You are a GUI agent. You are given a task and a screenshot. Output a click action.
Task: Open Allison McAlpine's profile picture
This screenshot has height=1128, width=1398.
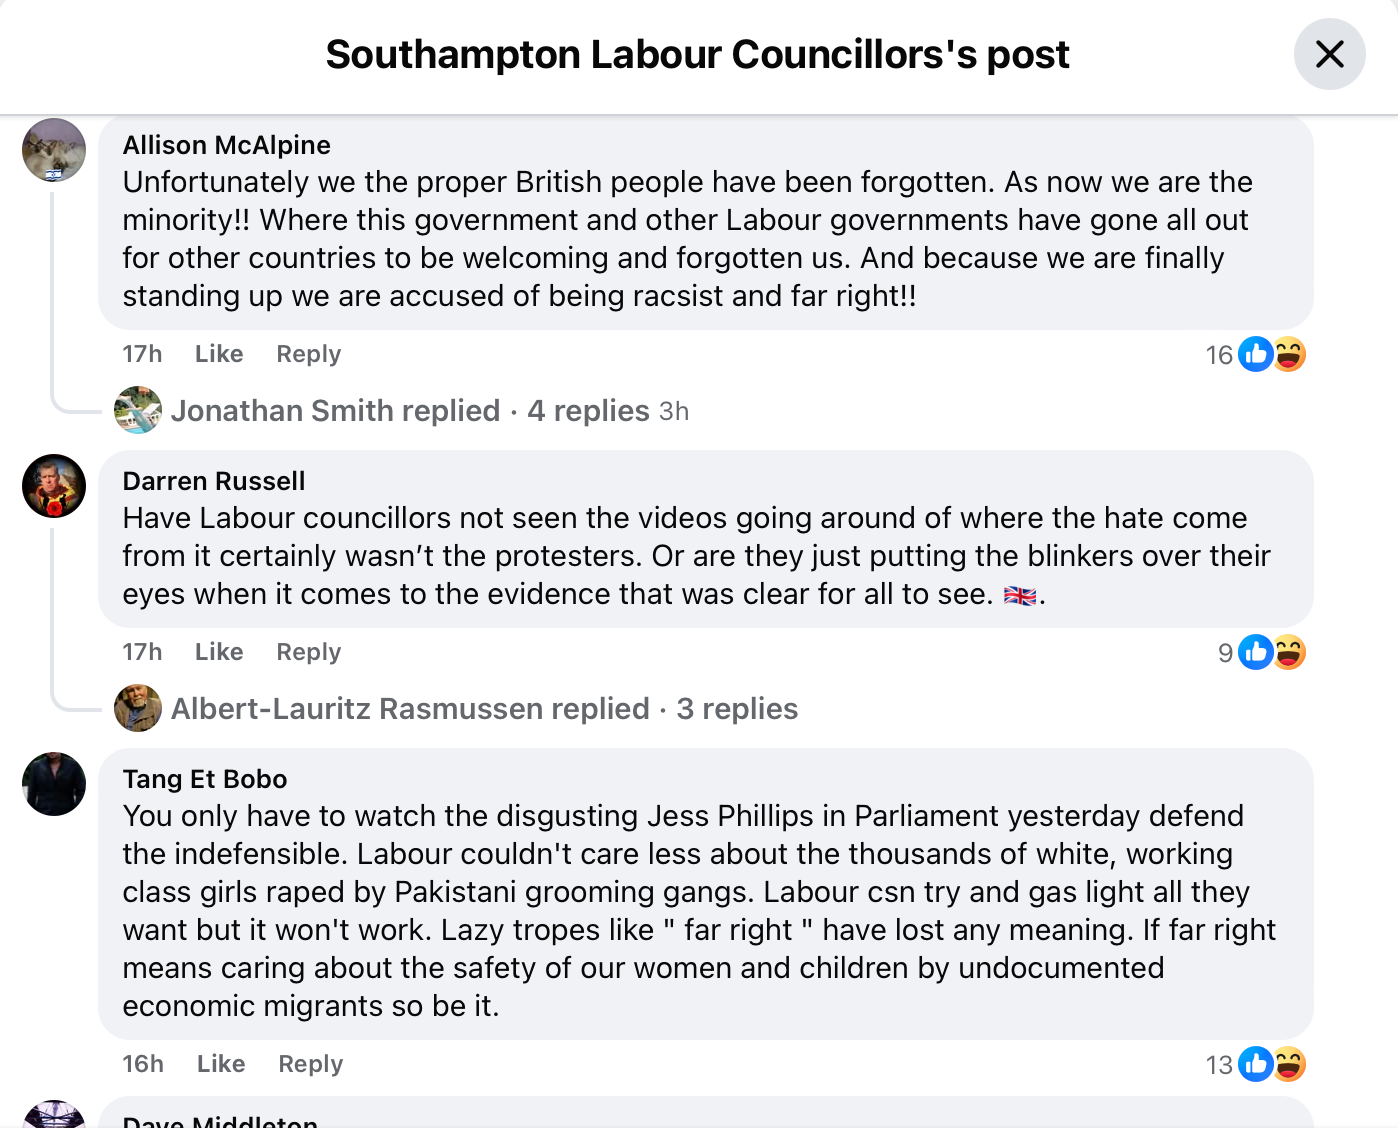[54, 150]
